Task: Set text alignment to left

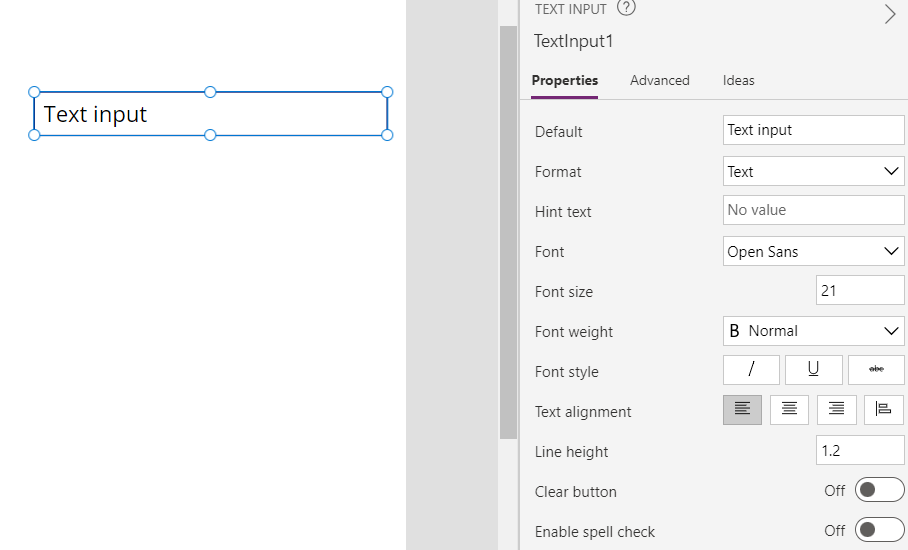Action: click(742, 410)
